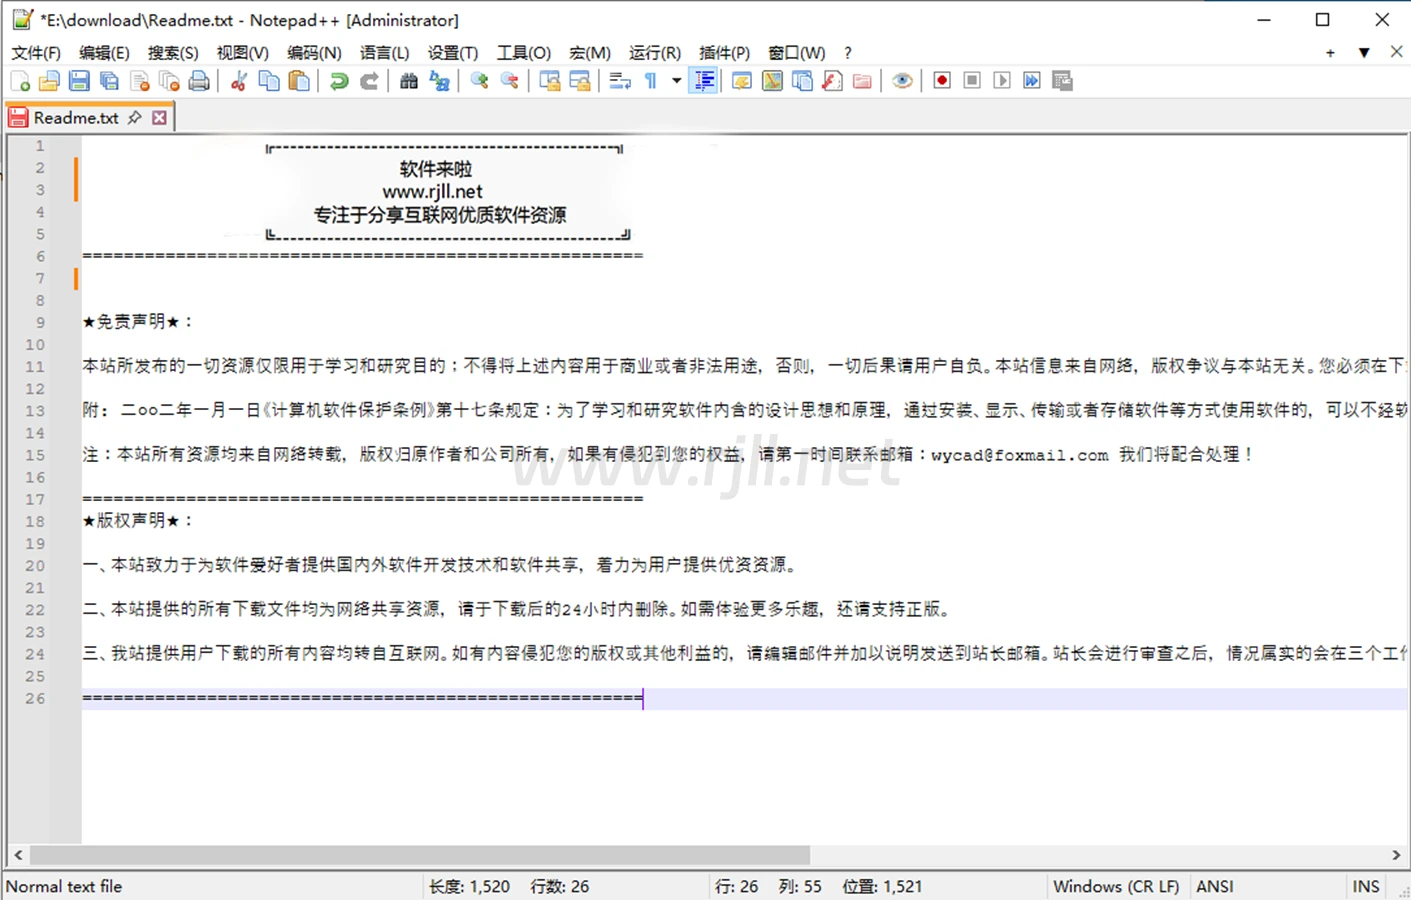The image size is (1411, 900).
Task: Expand the show symbols dropdown arrow
Action: (676, 81)
